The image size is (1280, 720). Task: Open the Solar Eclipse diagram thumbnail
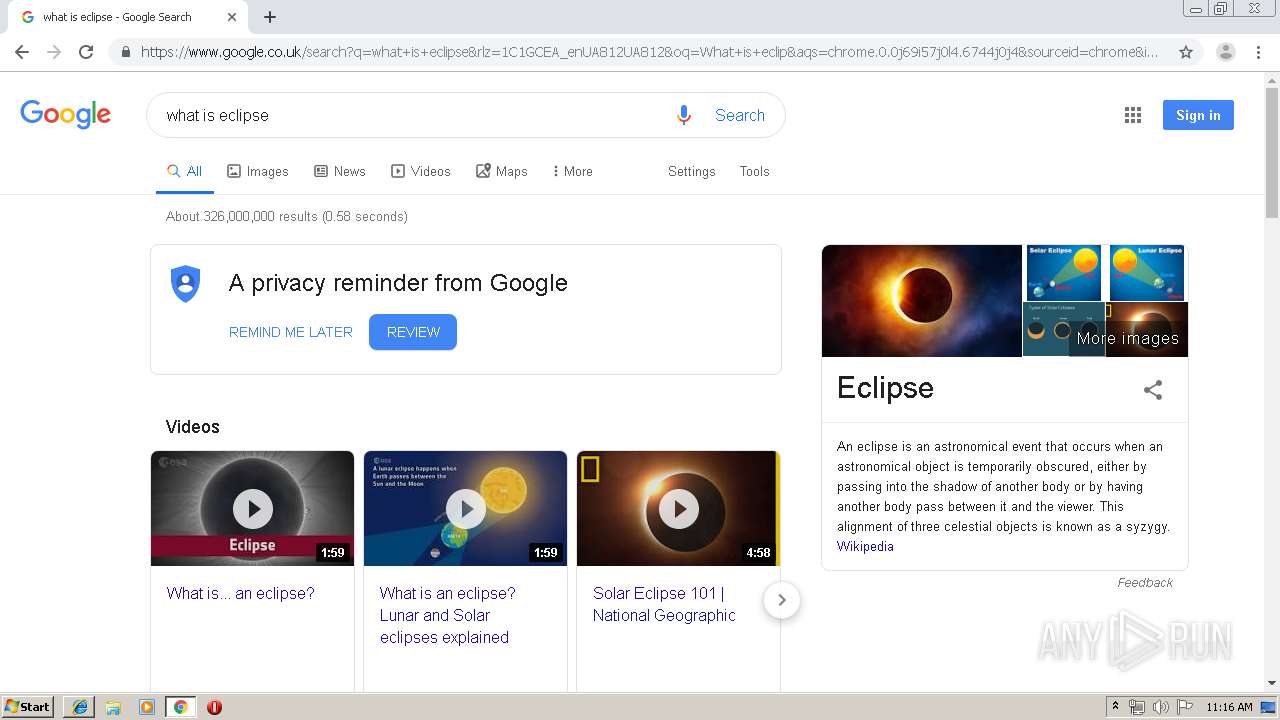tap(1064, 272)
